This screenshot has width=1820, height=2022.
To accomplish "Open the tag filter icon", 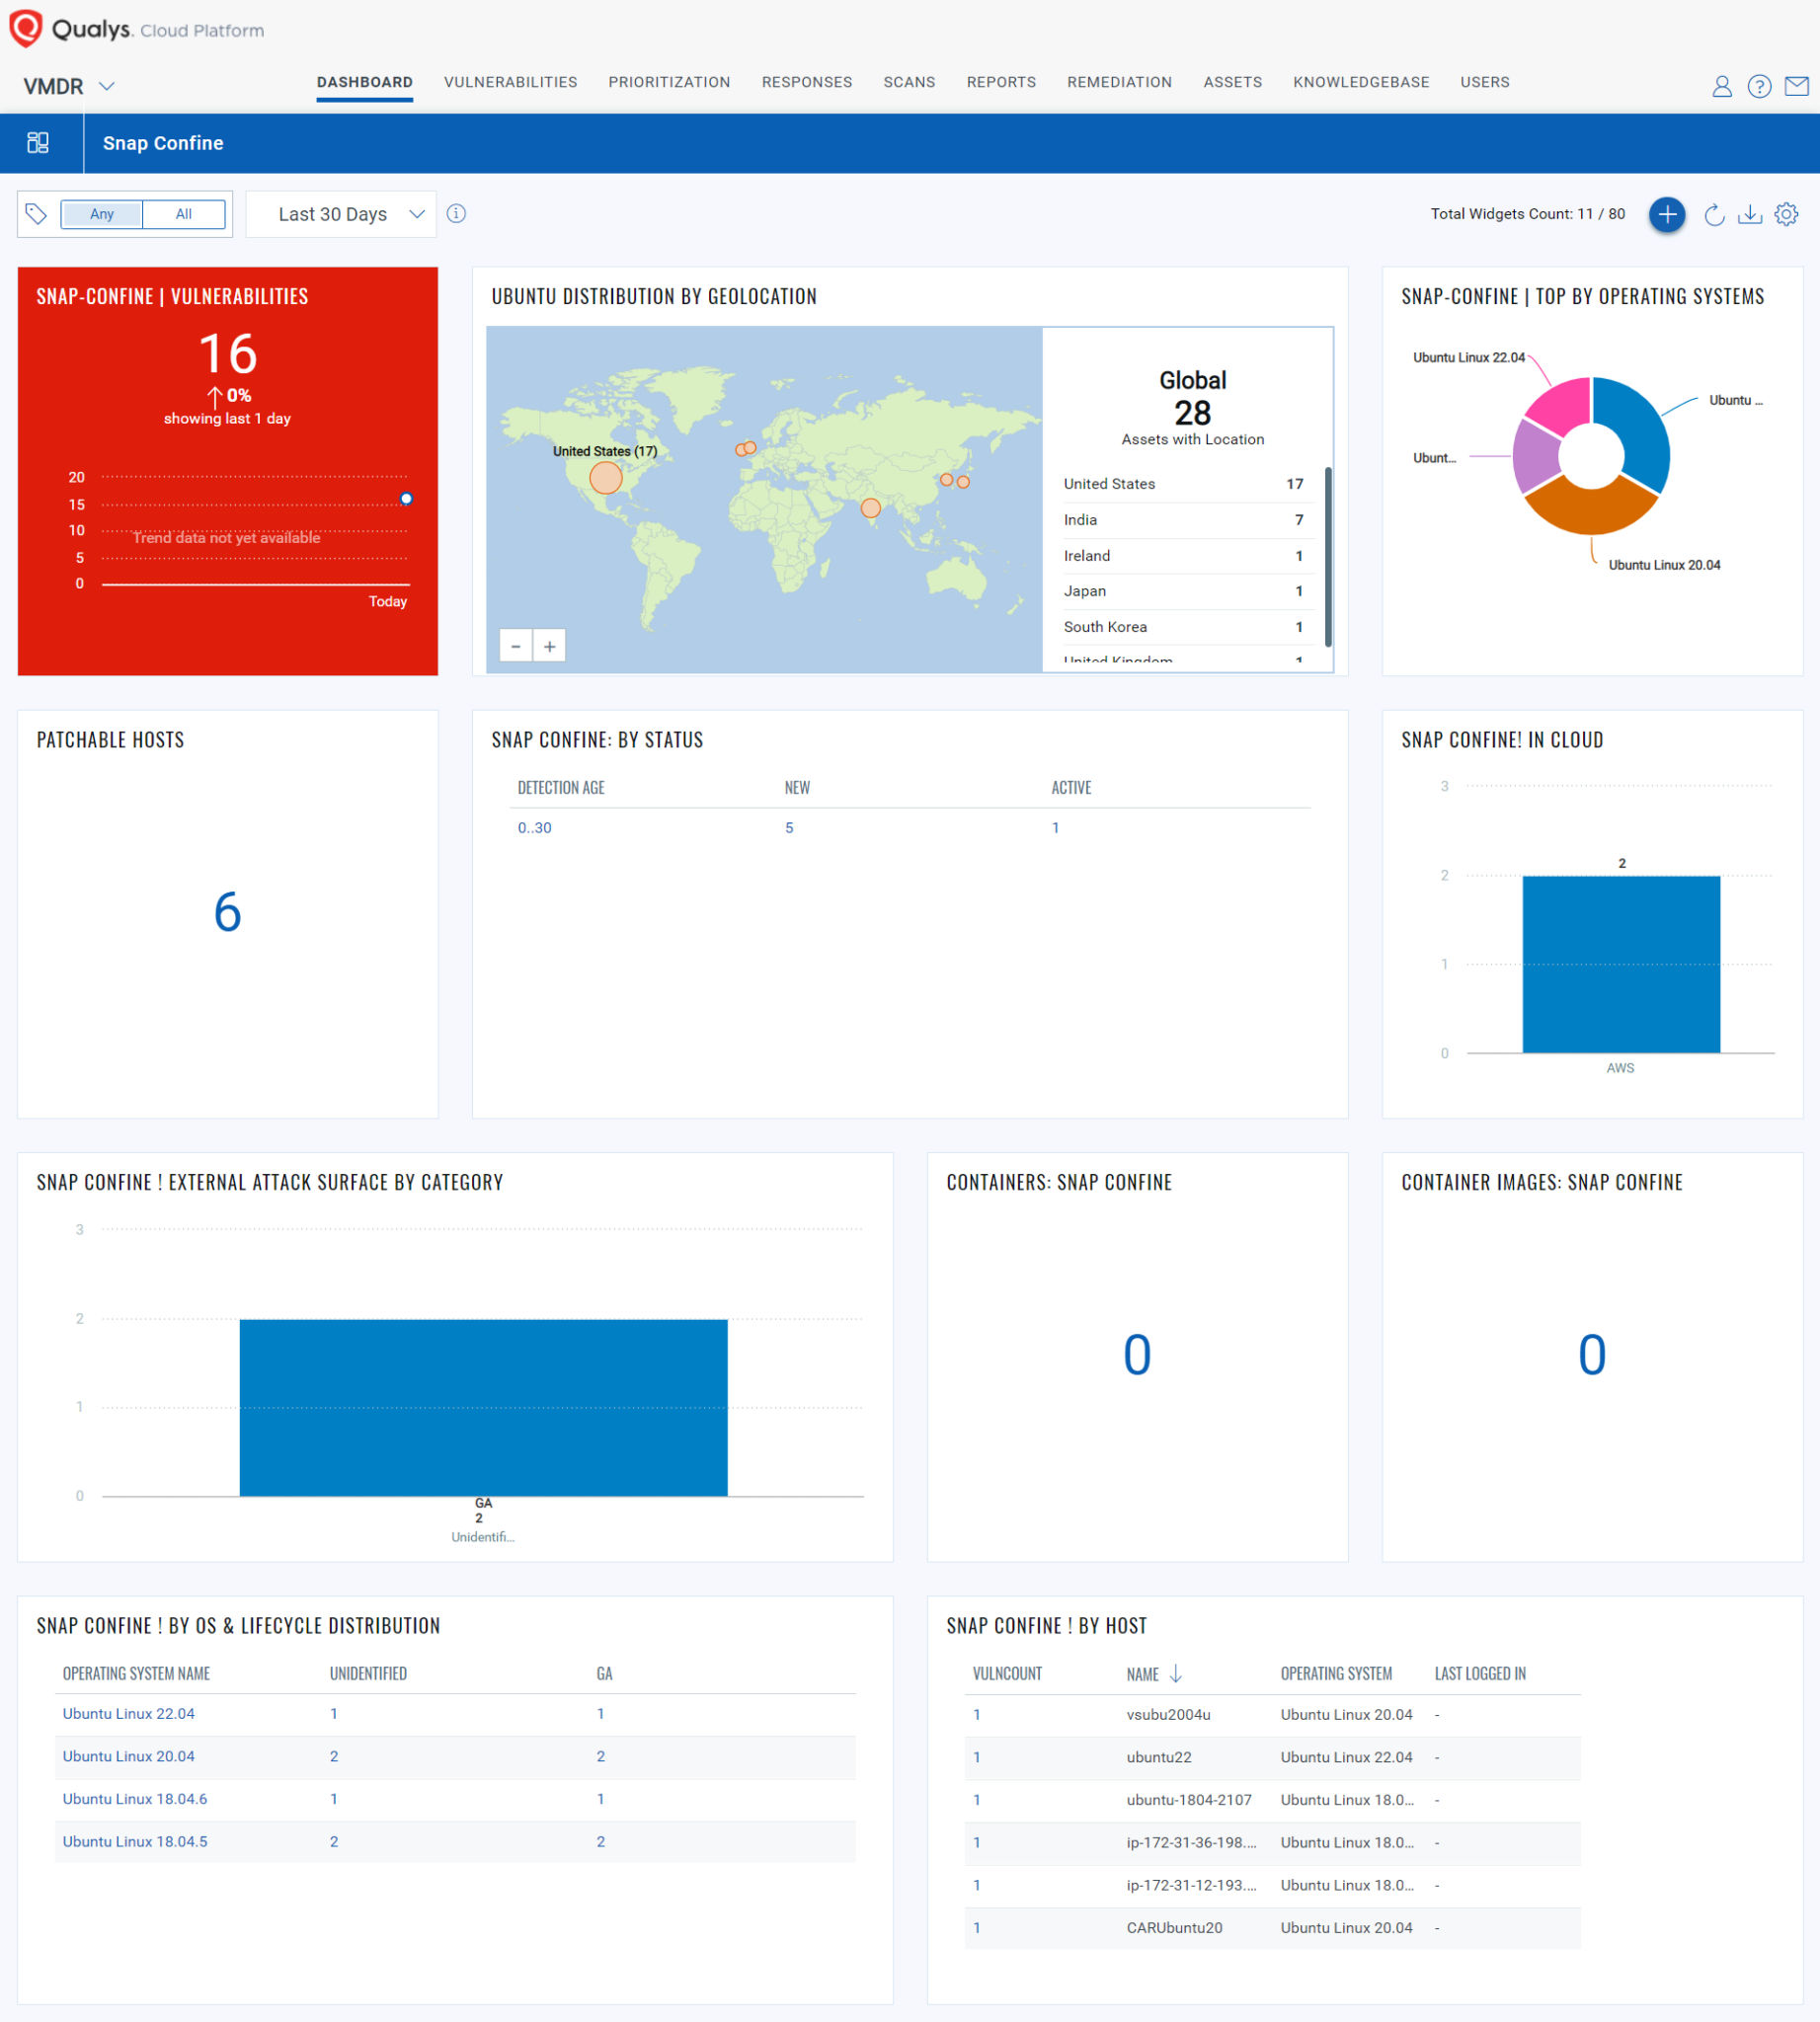I will point(37,214).
